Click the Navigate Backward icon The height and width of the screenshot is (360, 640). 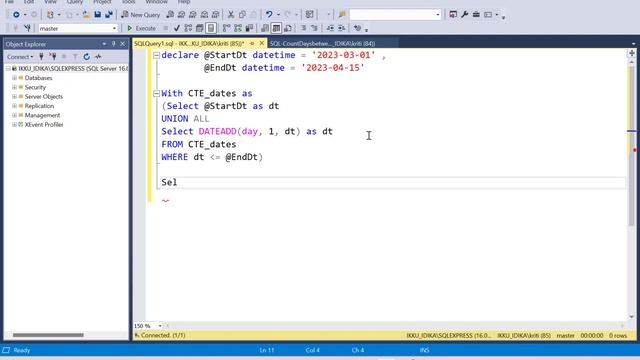pos(16,15)
